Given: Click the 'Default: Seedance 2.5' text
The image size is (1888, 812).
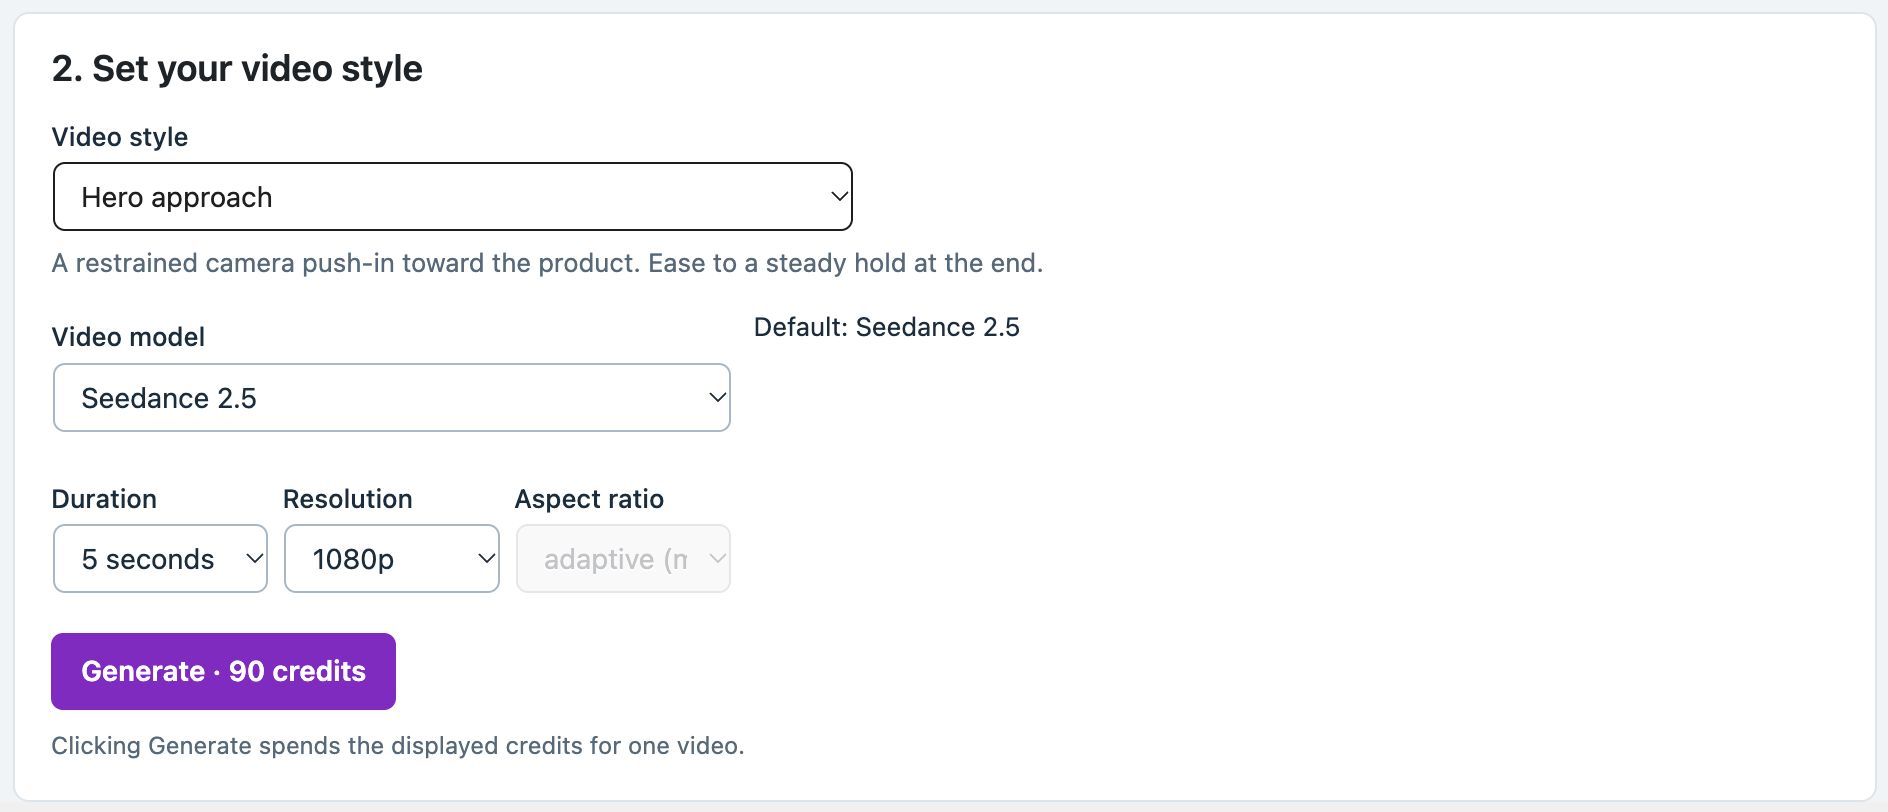Looking at the screenshot, I should (x=887, y=327).
